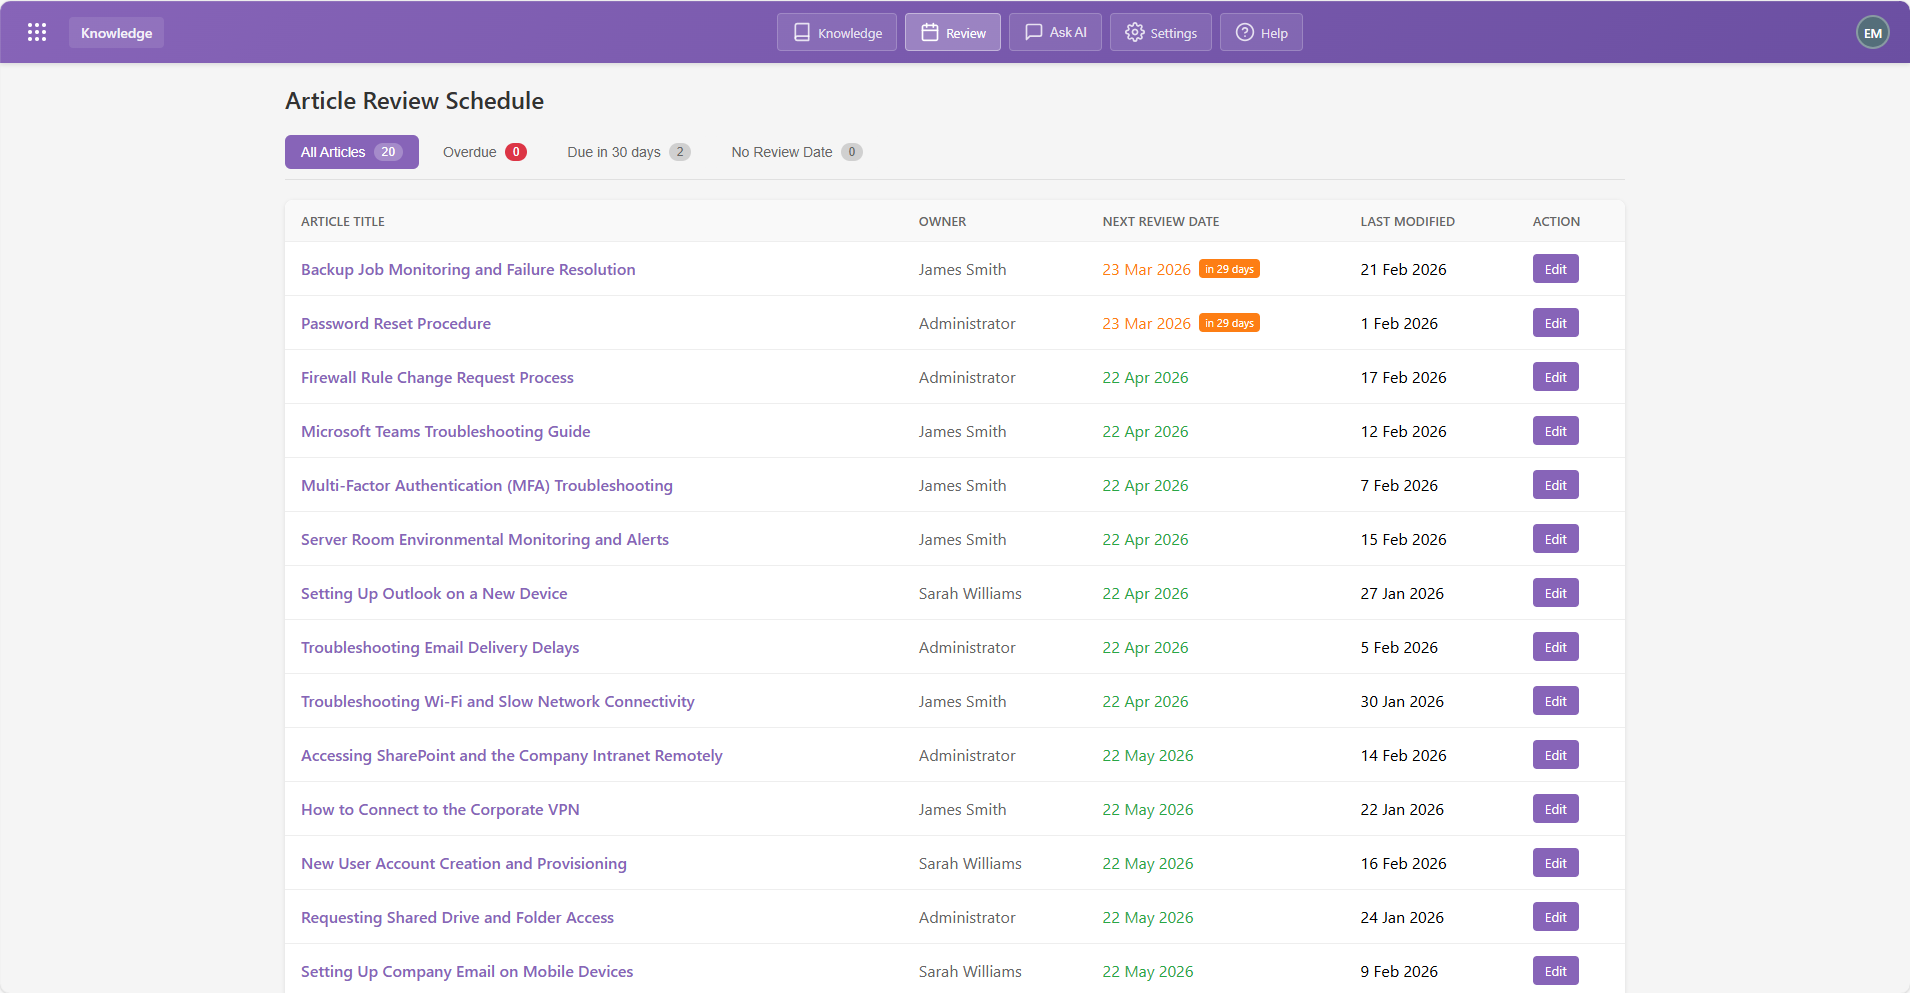Click owner Administrator in Requesting Shared Drive row
1910x993 pixels.
coord(967,917)
